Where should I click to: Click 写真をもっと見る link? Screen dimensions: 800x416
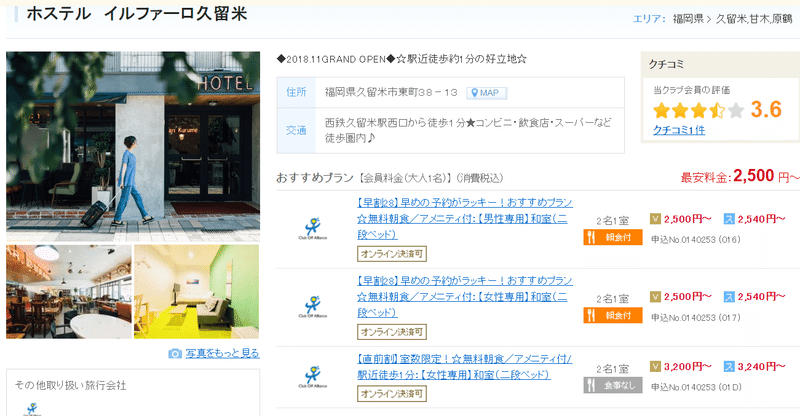tap(222, 353)
